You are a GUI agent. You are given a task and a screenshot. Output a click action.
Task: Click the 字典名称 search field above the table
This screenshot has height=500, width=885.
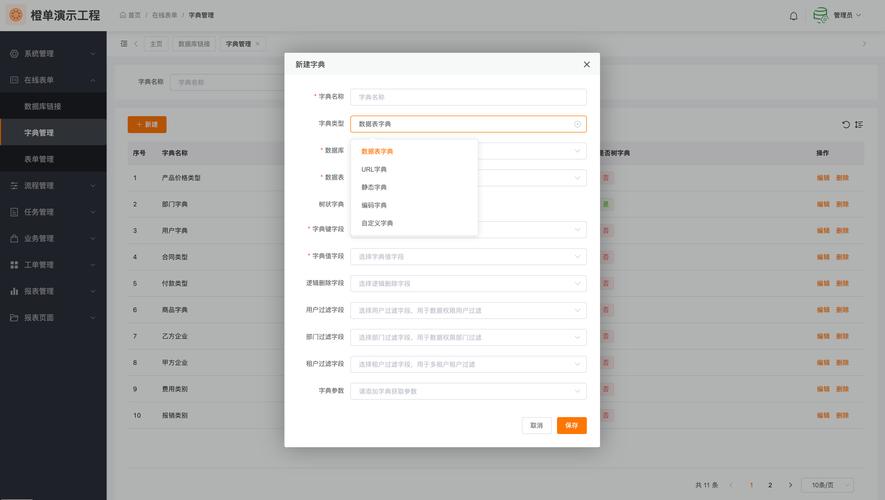(227, 82)
